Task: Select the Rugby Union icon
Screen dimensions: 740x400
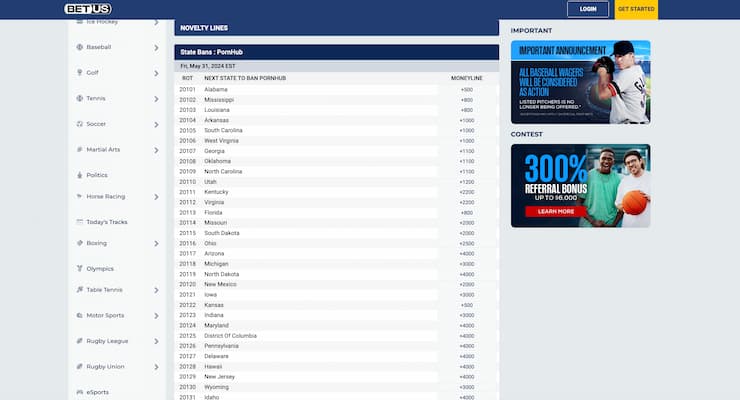Action: (79, 367)
